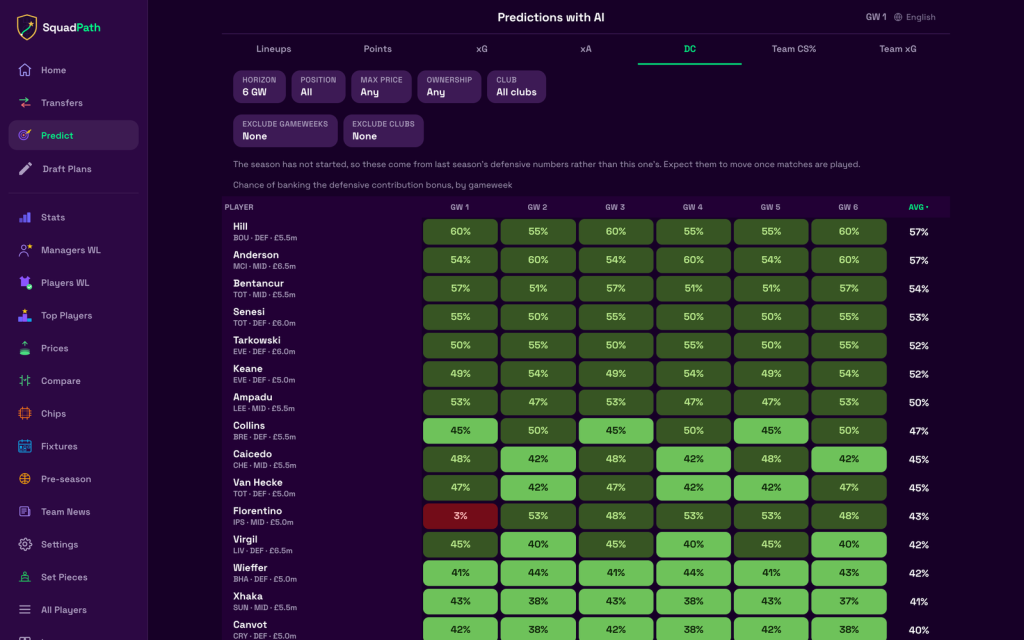Open the Max Price Any filter
1024x640 pixels.
pyautogui.click(x=381, y=86)
